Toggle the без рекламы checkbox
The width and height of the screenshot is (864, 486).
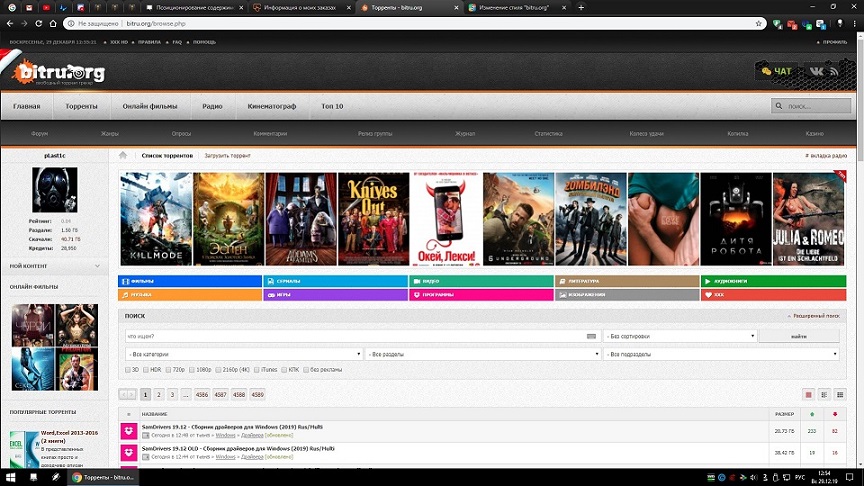pyautogui.click(x=306, y=370)
